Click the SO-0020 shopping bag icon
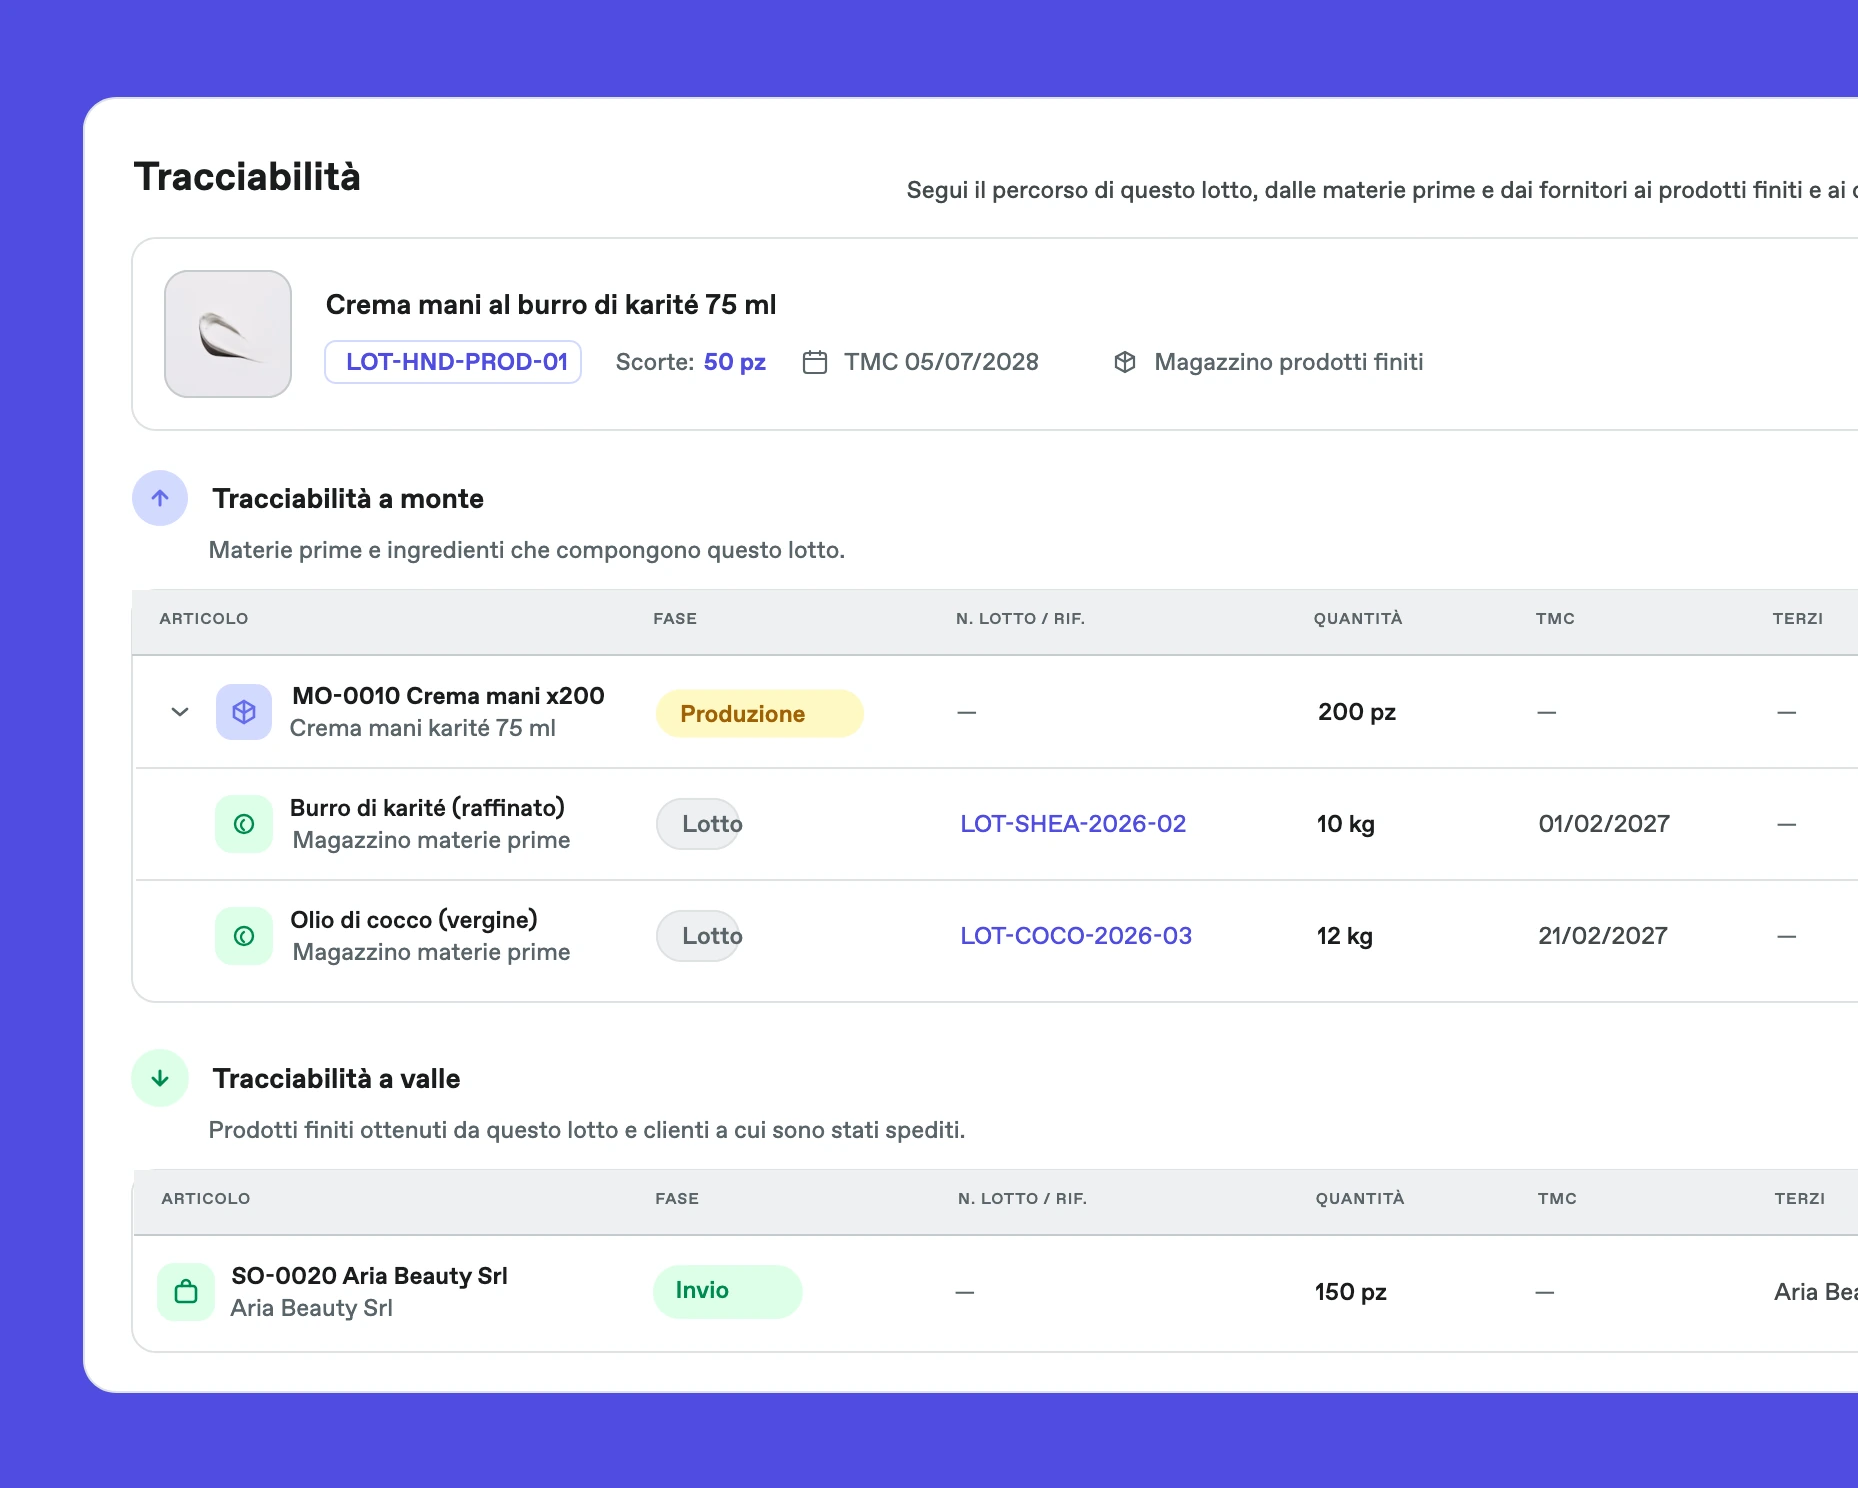 click(x=186, y=1292)
